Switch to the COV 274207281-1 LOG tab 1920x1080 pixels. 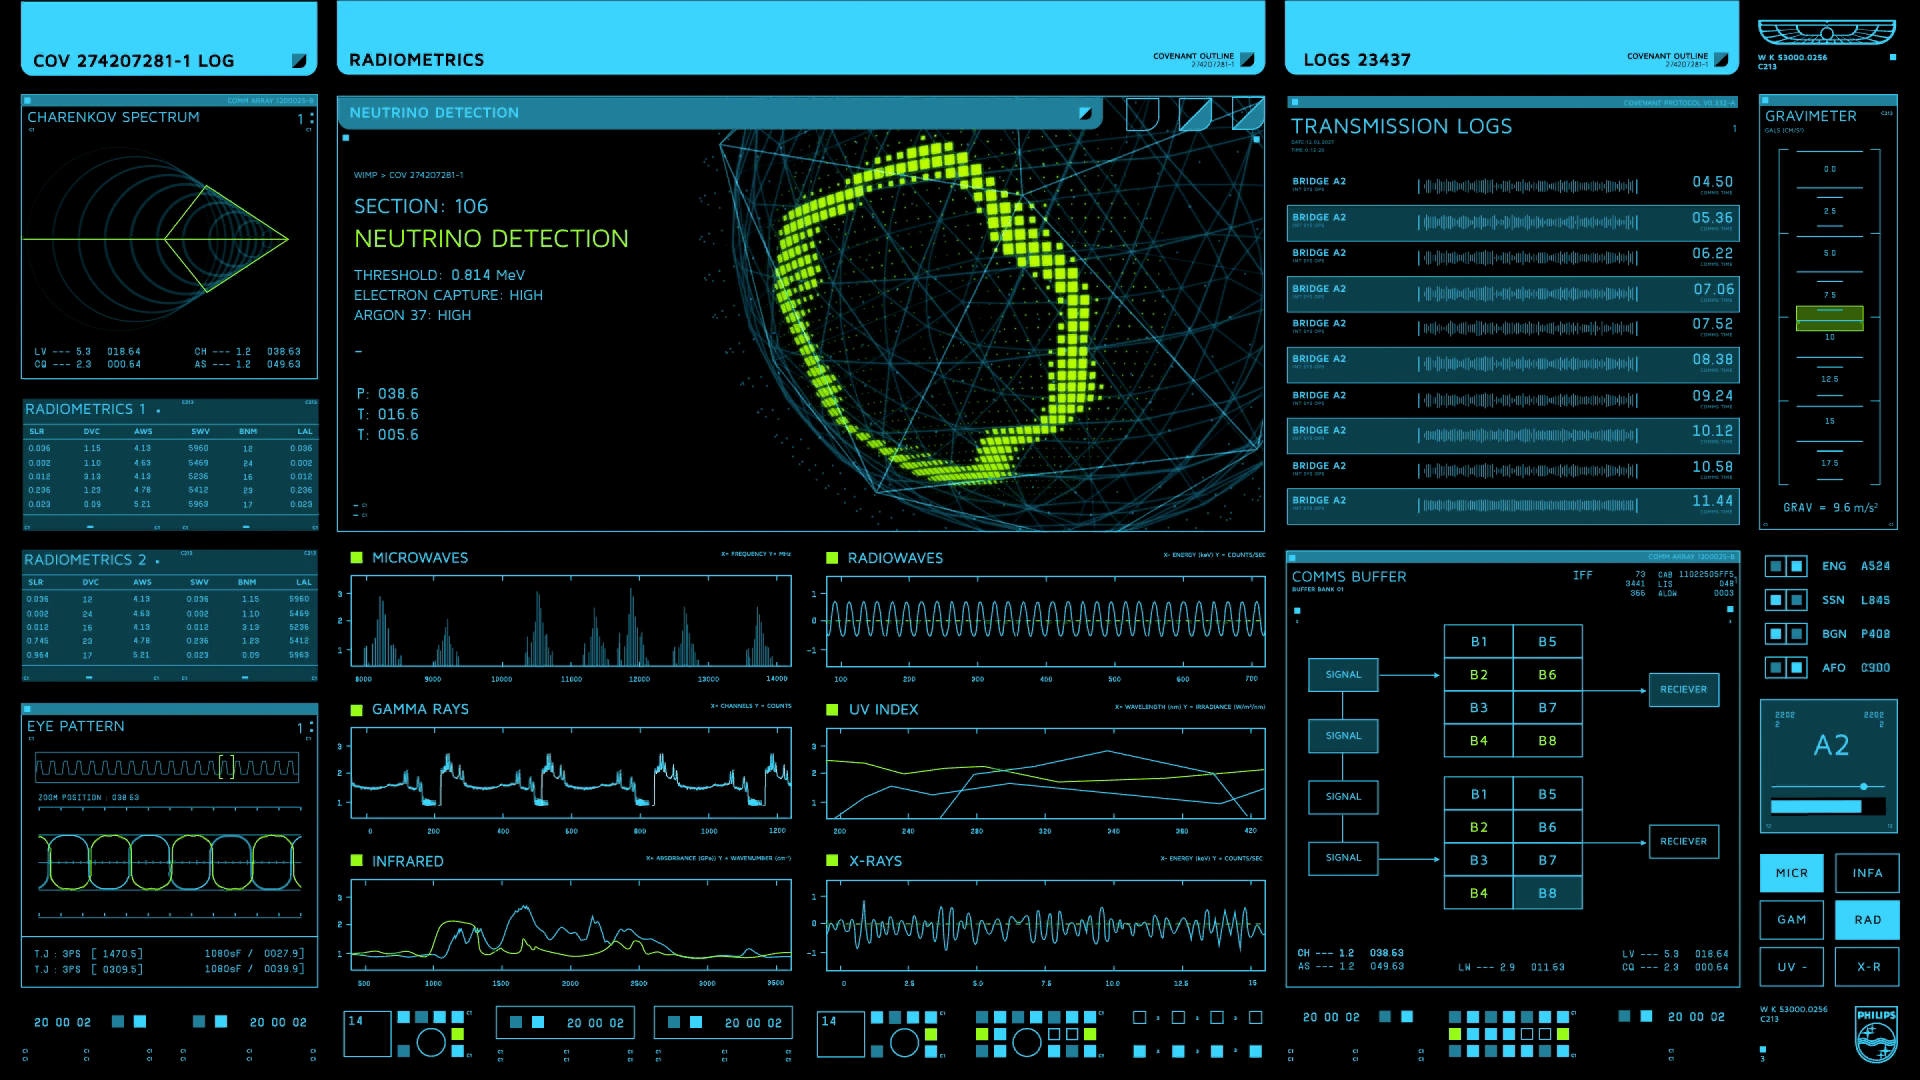pyautogui.click(x=169, y=39)
